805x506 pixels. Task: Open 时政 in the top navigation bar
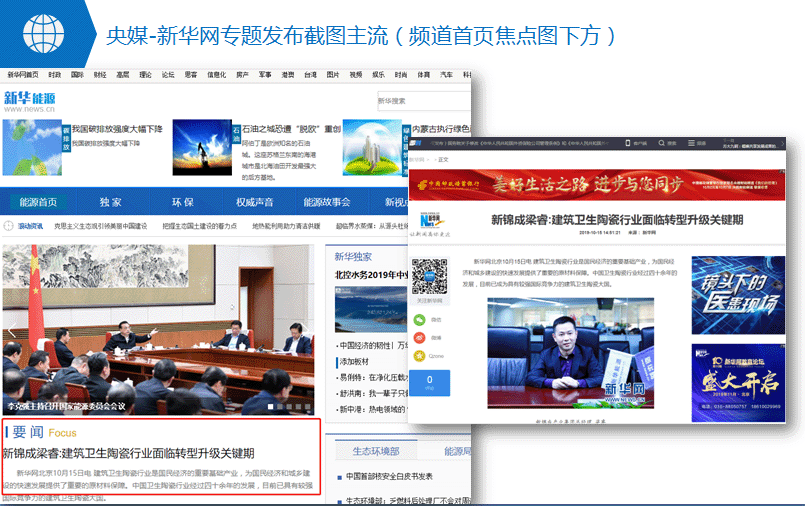54,75
